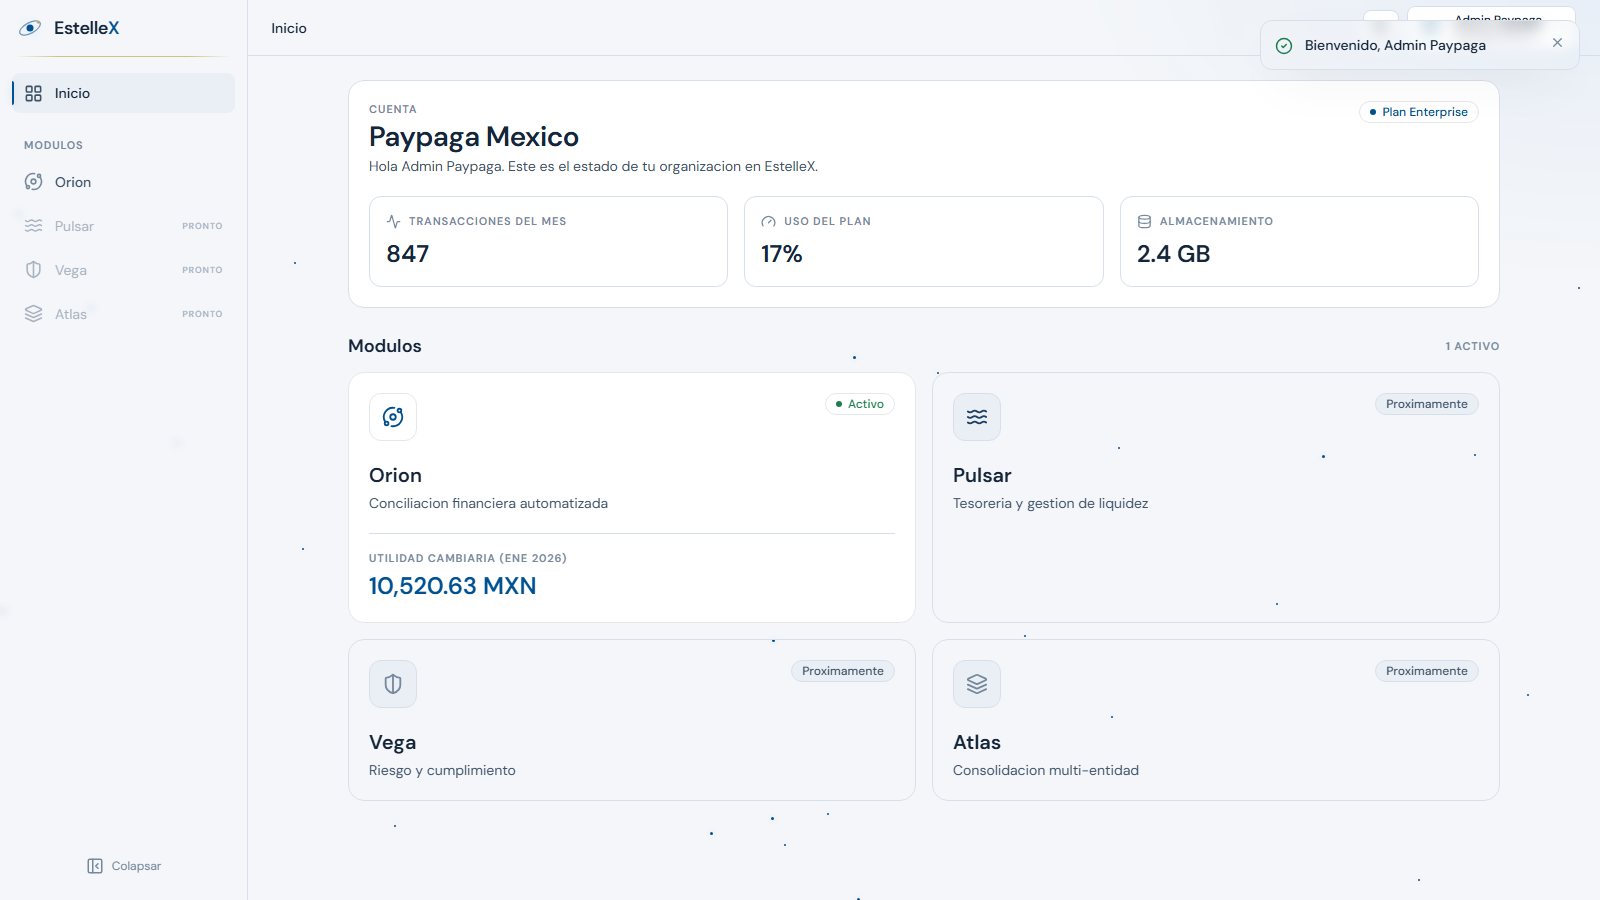The image size is (1600, 900).
Task: Click the TRANSACCIONES DEL MES label
Action: click(x=487, y=221)
